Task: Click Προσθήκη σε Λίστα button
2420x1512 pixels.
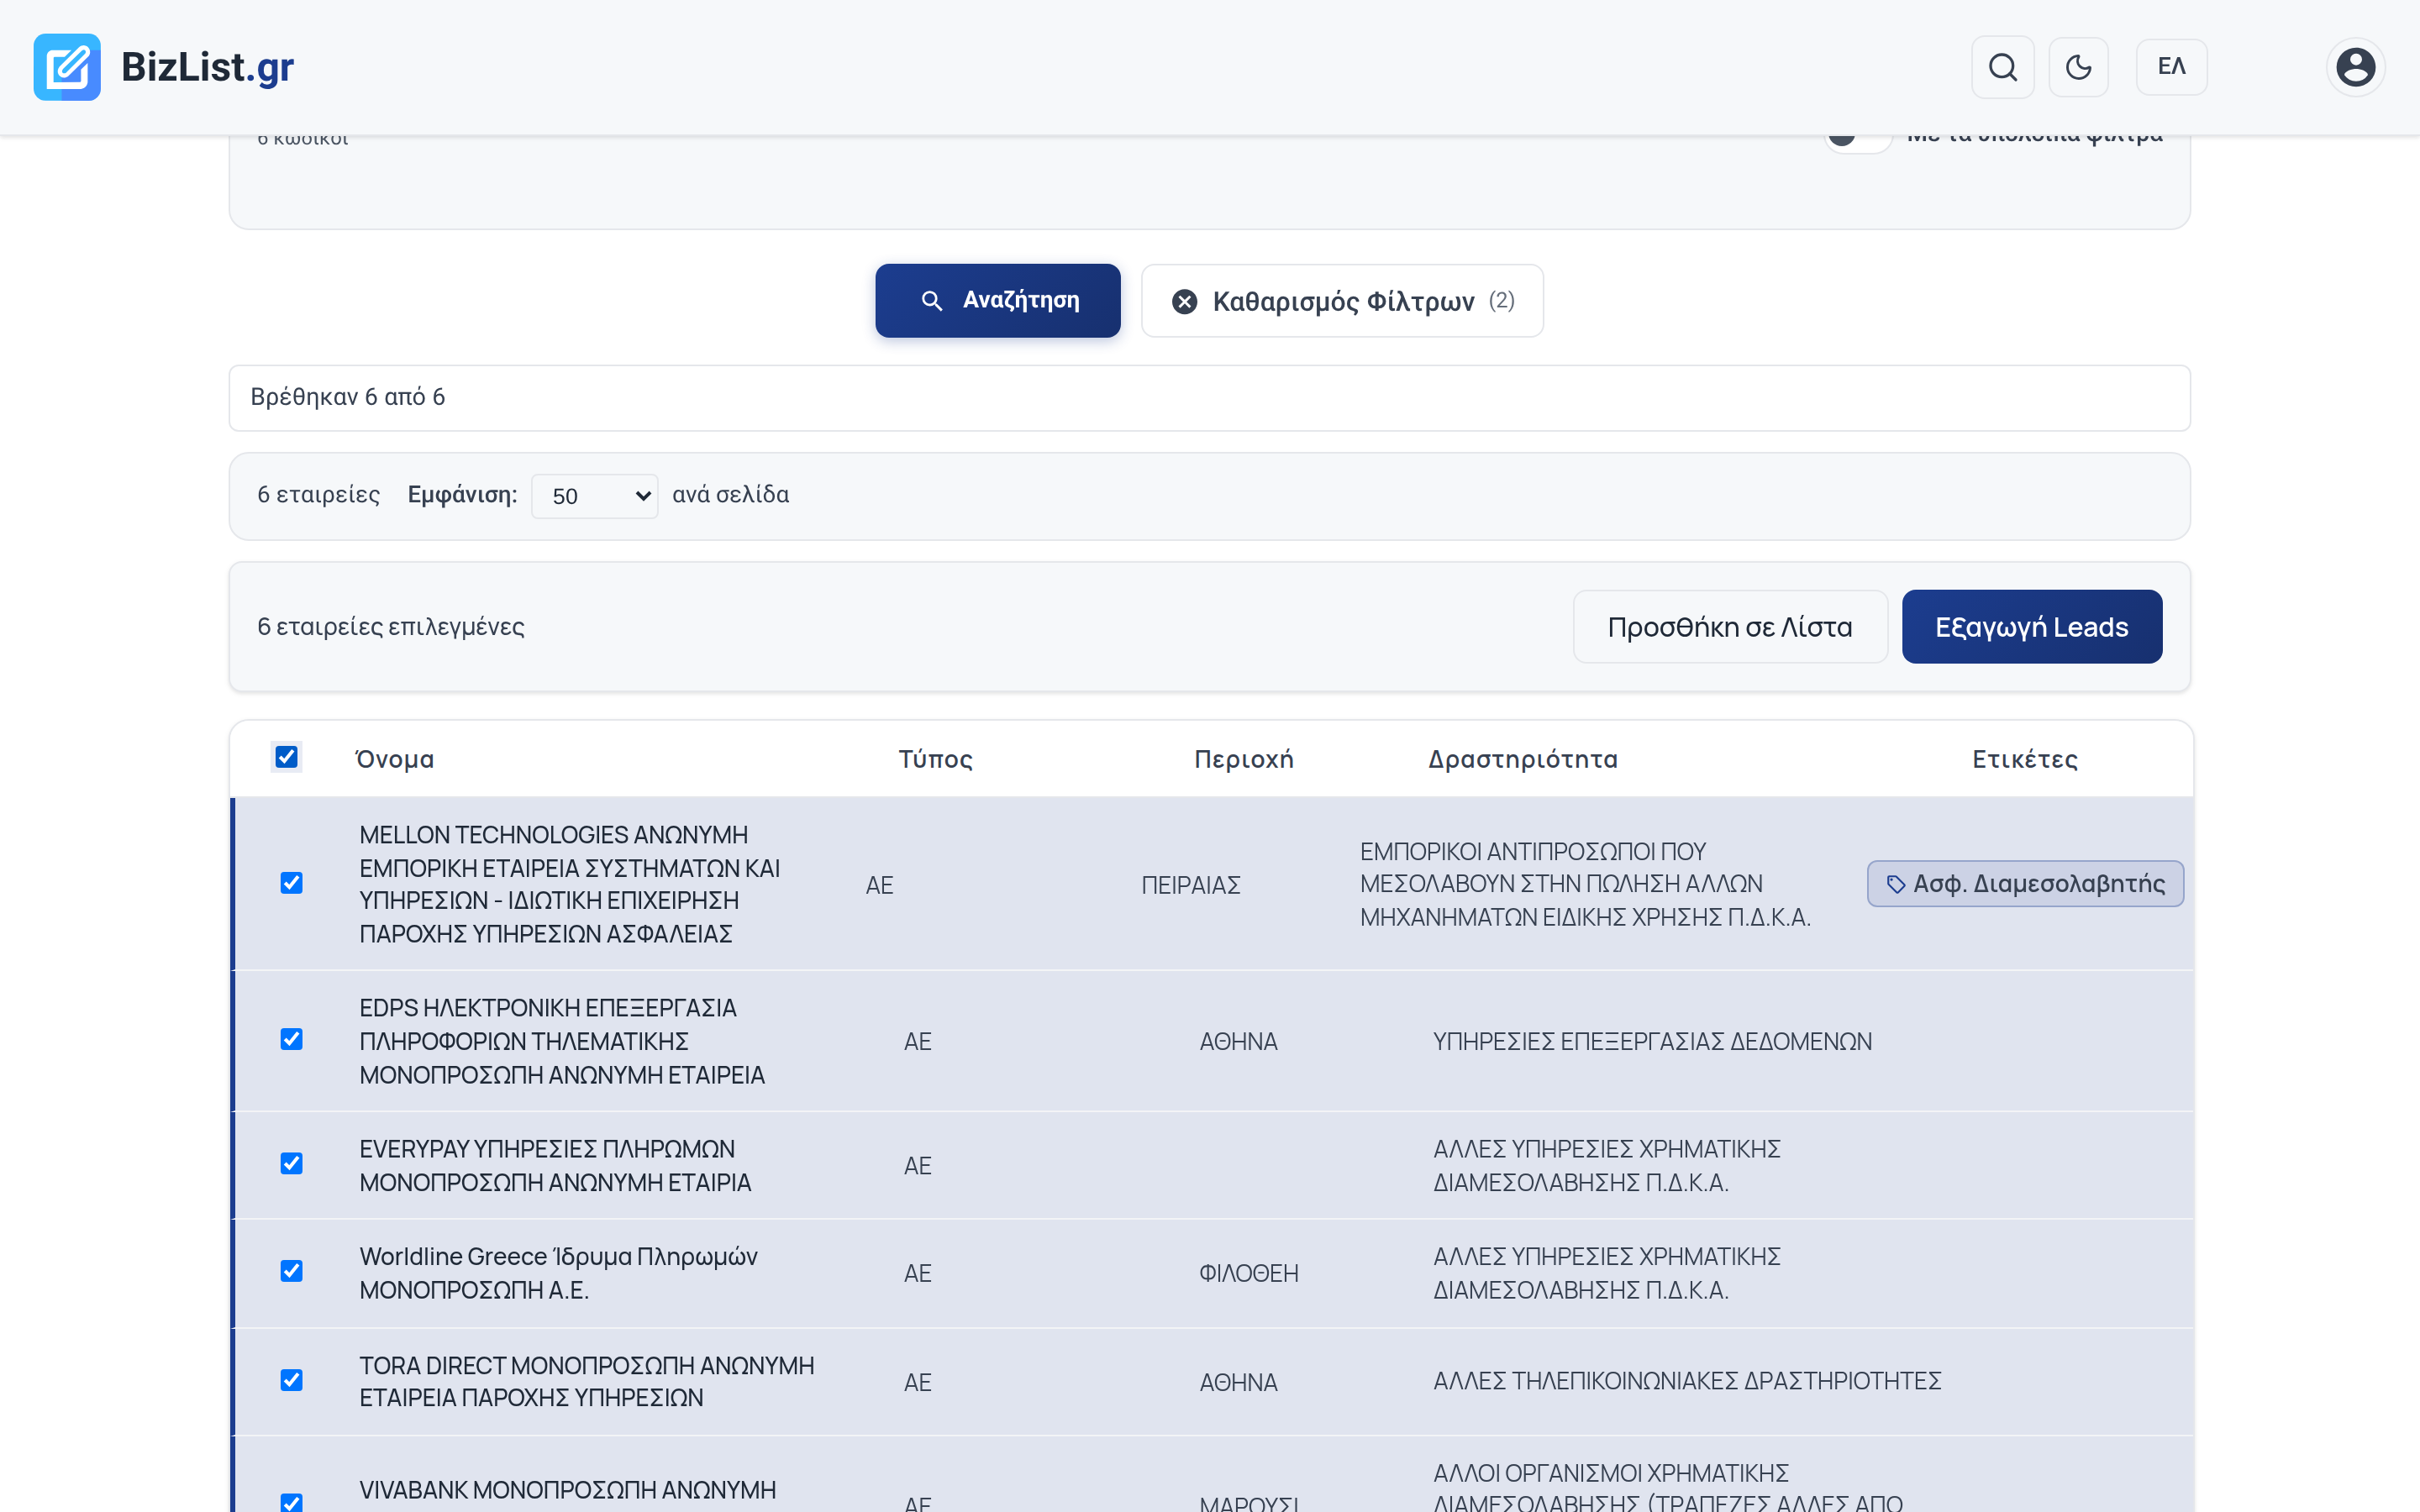Action: [1730, 627]
